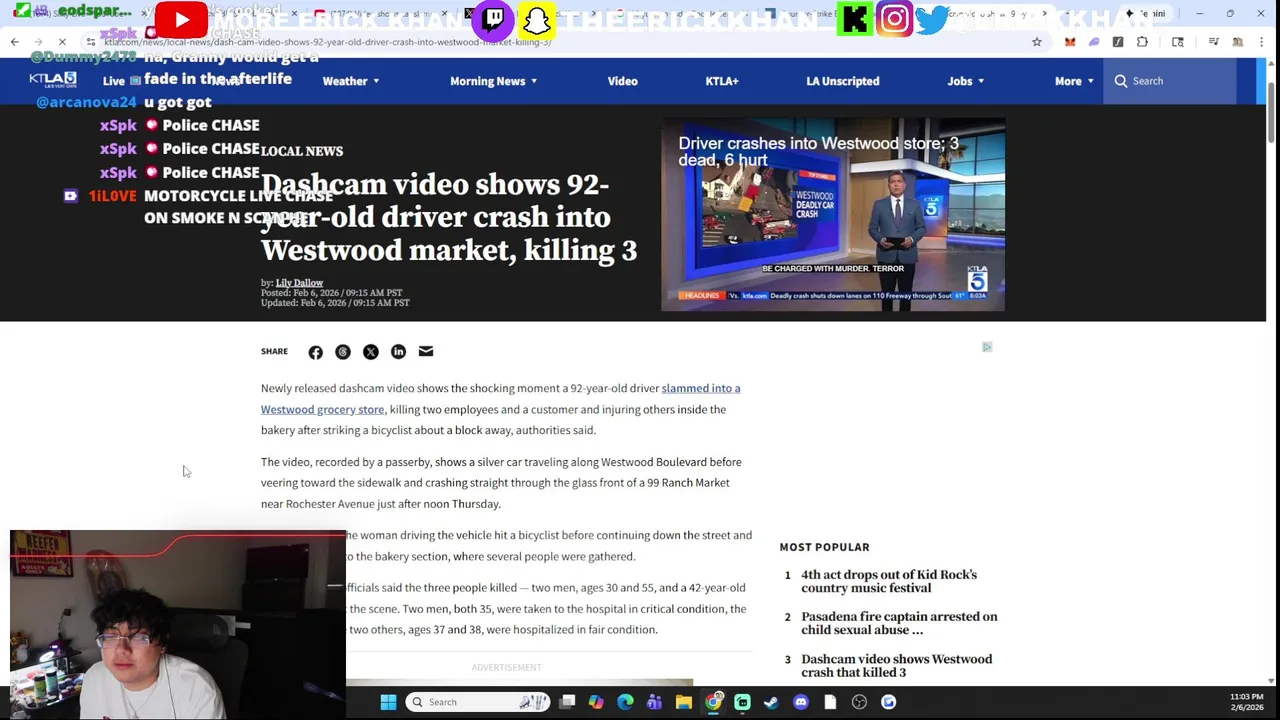Open author Lily Dallow's page
The height and width of the screenshot is (720, 1280).
tap(299, 283)
